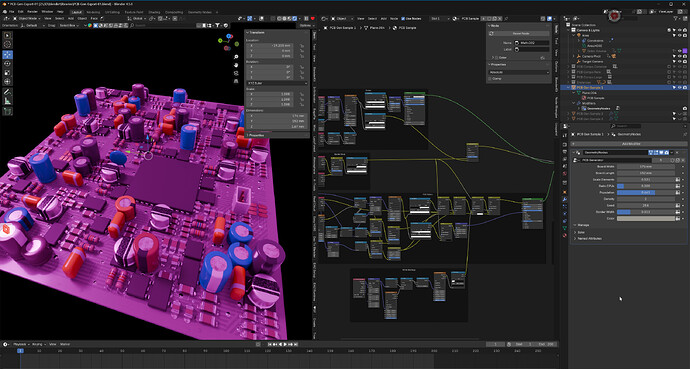This screenshot has width=690, height=369.
Task: Toggle modifier show in viewport icon for GeometryNodes
Action: pyautogui.click(x=661, y=153)
